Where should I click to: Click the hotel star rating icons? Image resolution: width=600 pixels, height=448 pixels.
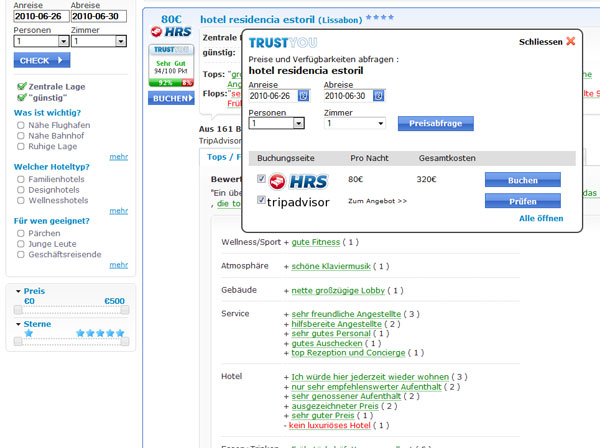[x=380, y=17]
